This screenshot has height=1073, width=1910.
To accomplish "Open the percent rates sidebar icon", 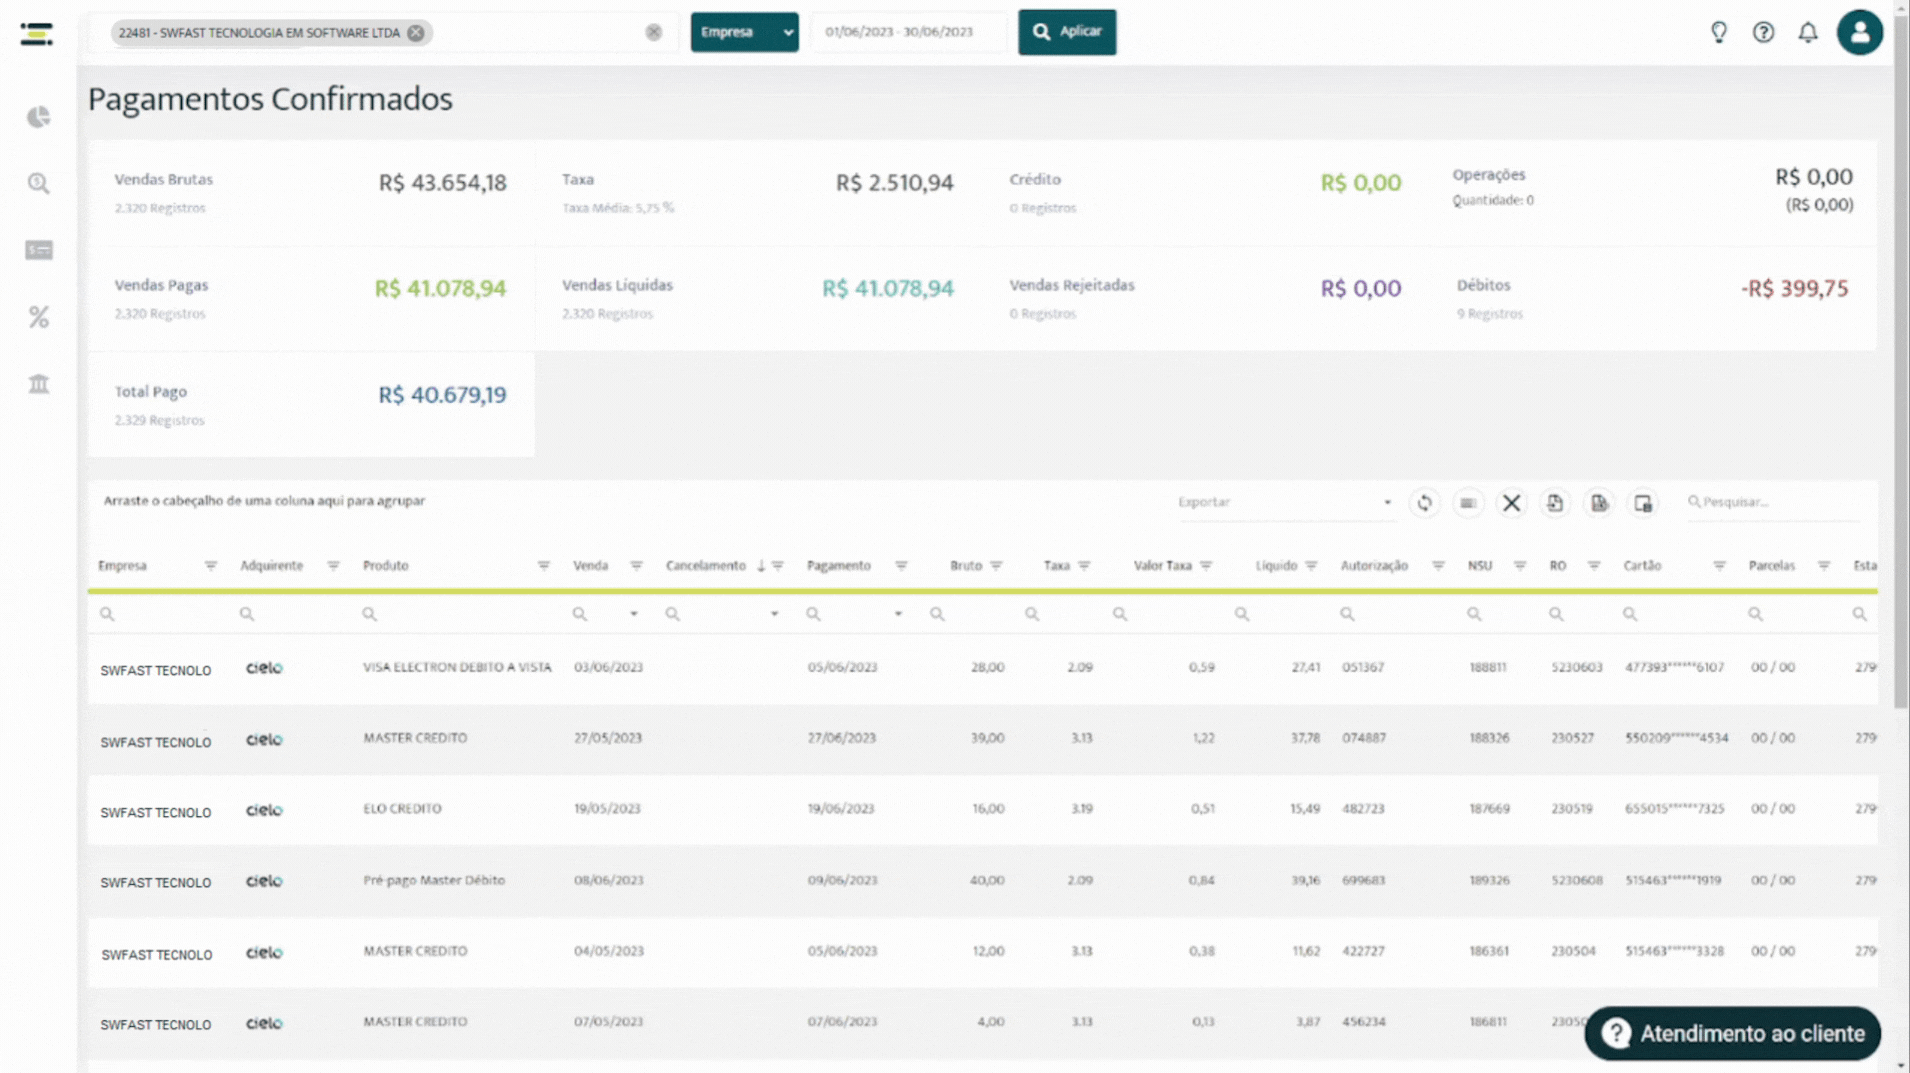I will 38,317.
